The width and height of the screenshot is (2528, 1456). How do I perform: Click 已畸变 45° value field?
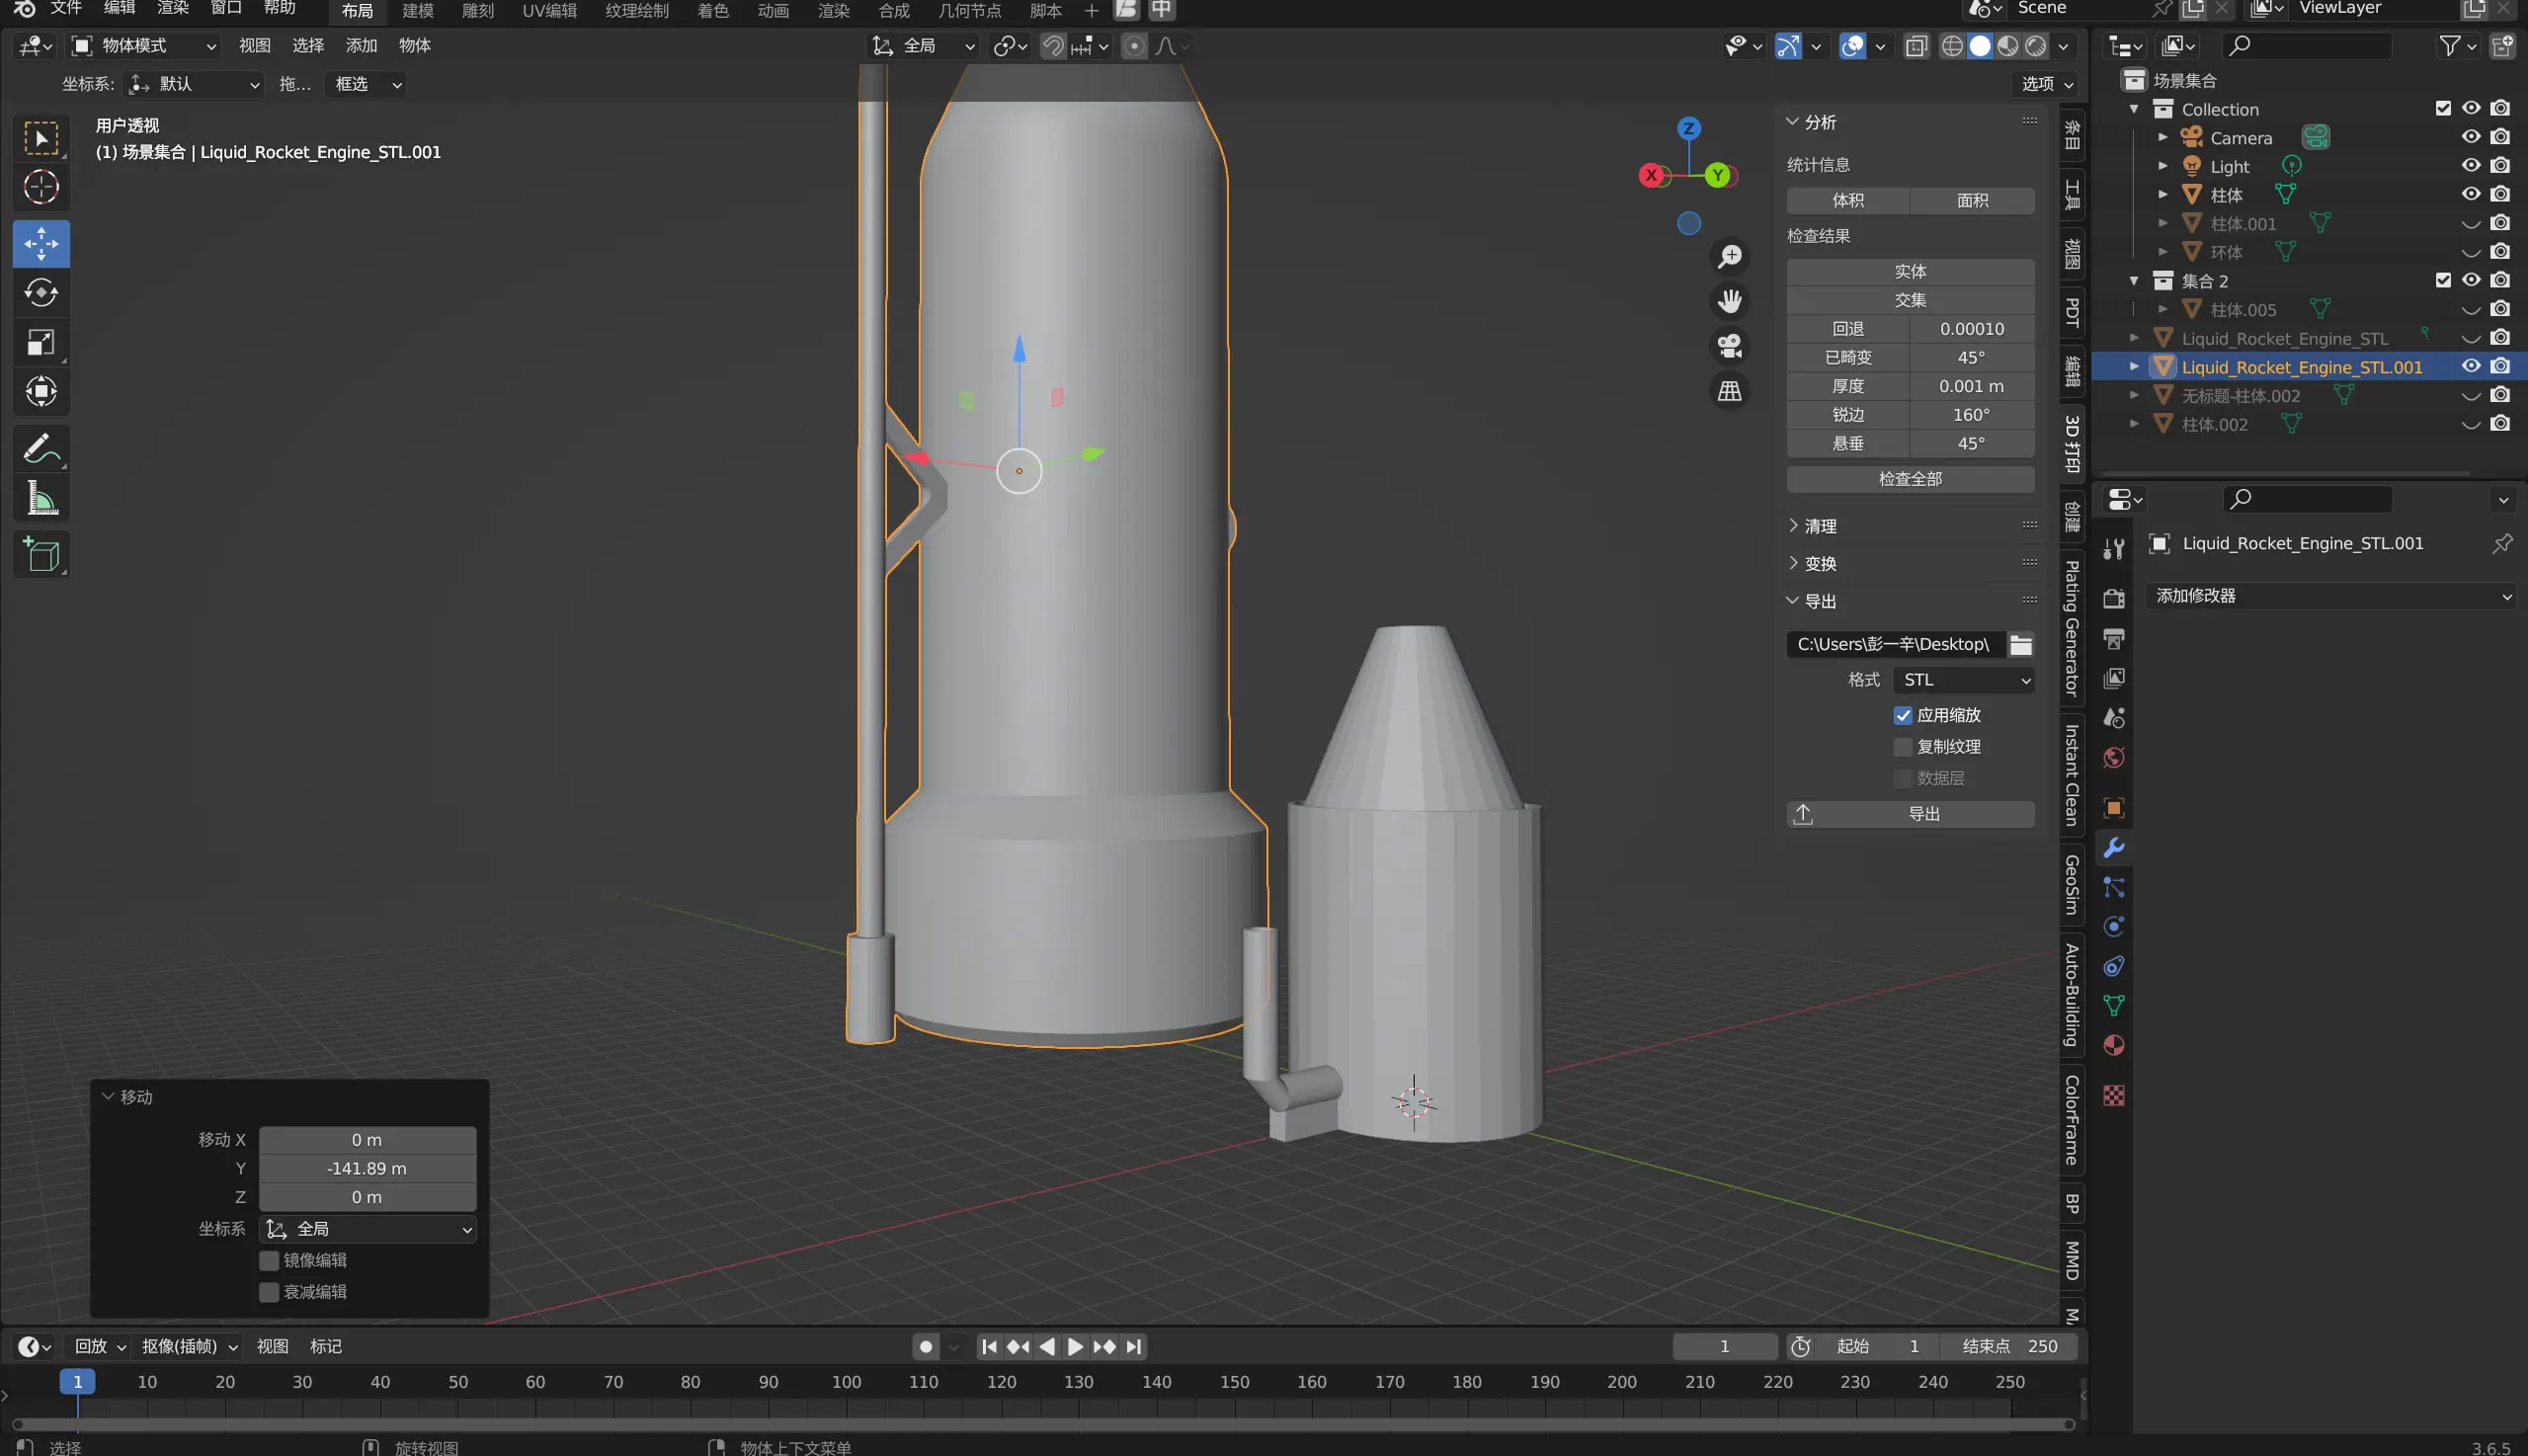[1971, 358]
